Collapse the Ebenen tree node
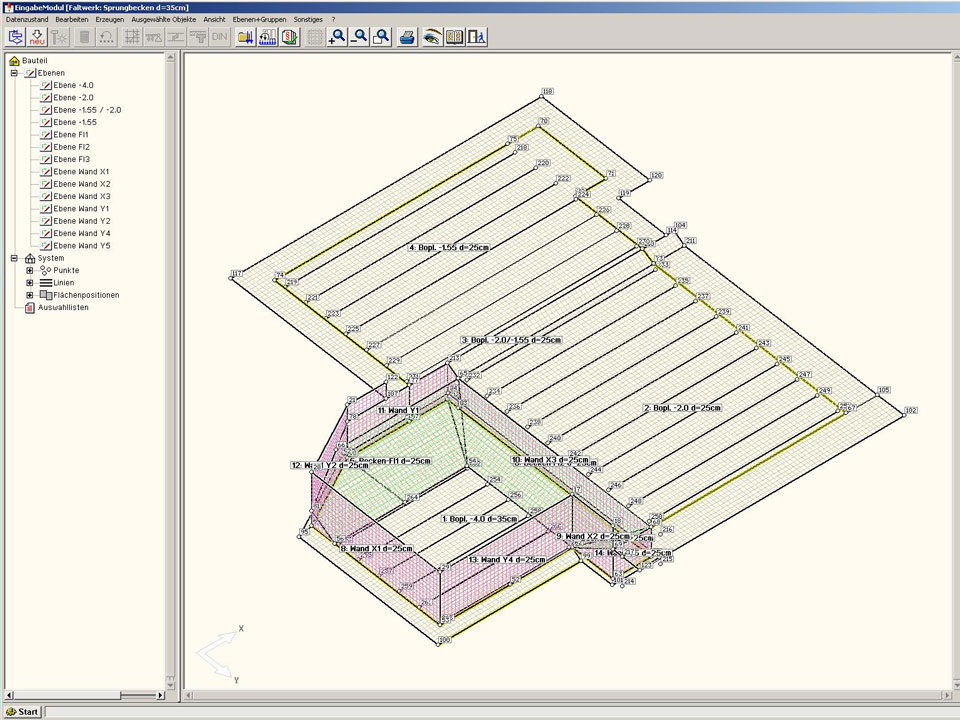The height and width of the screenshot is (720, 960). tap(15, 73)
